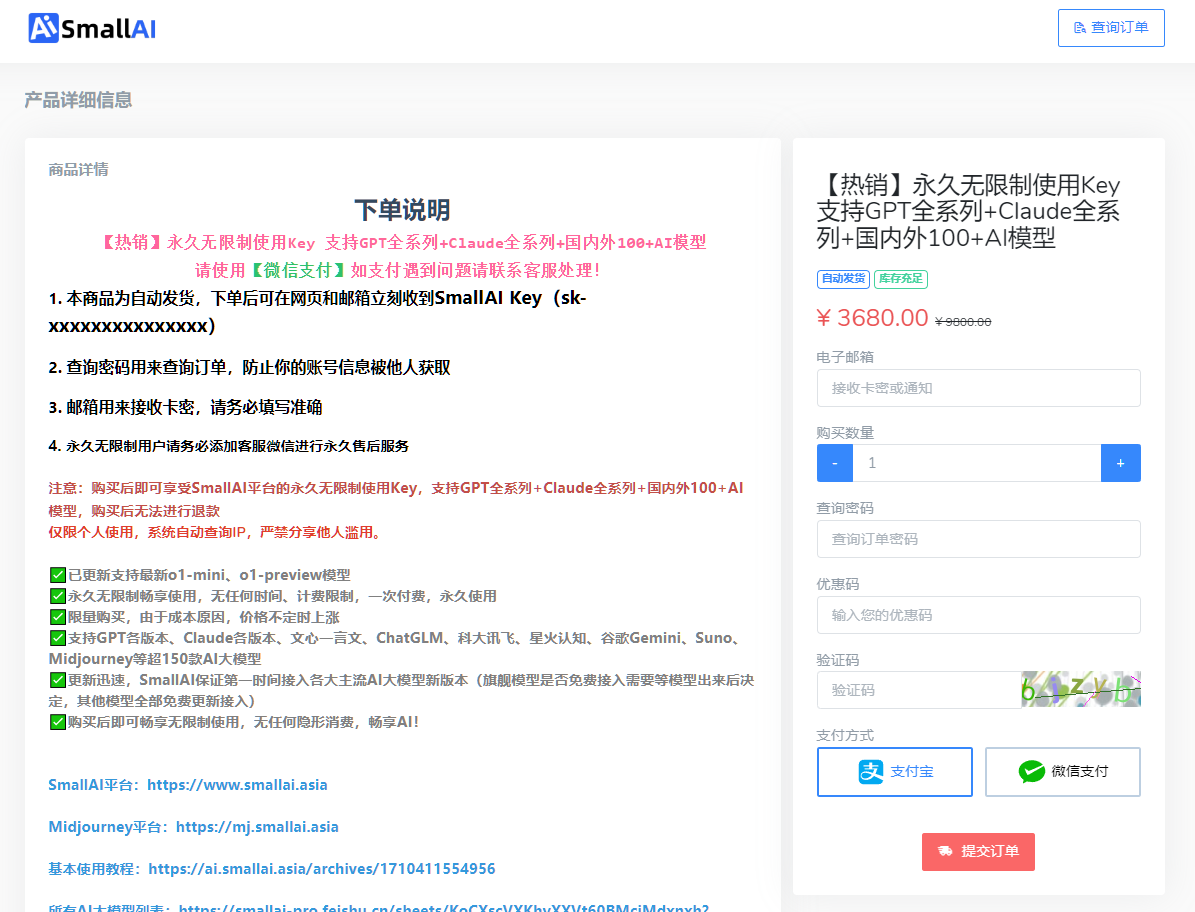Click the 自动发货 tag badge
Viewport: 1195px width, 912px height.
point(843,279)
